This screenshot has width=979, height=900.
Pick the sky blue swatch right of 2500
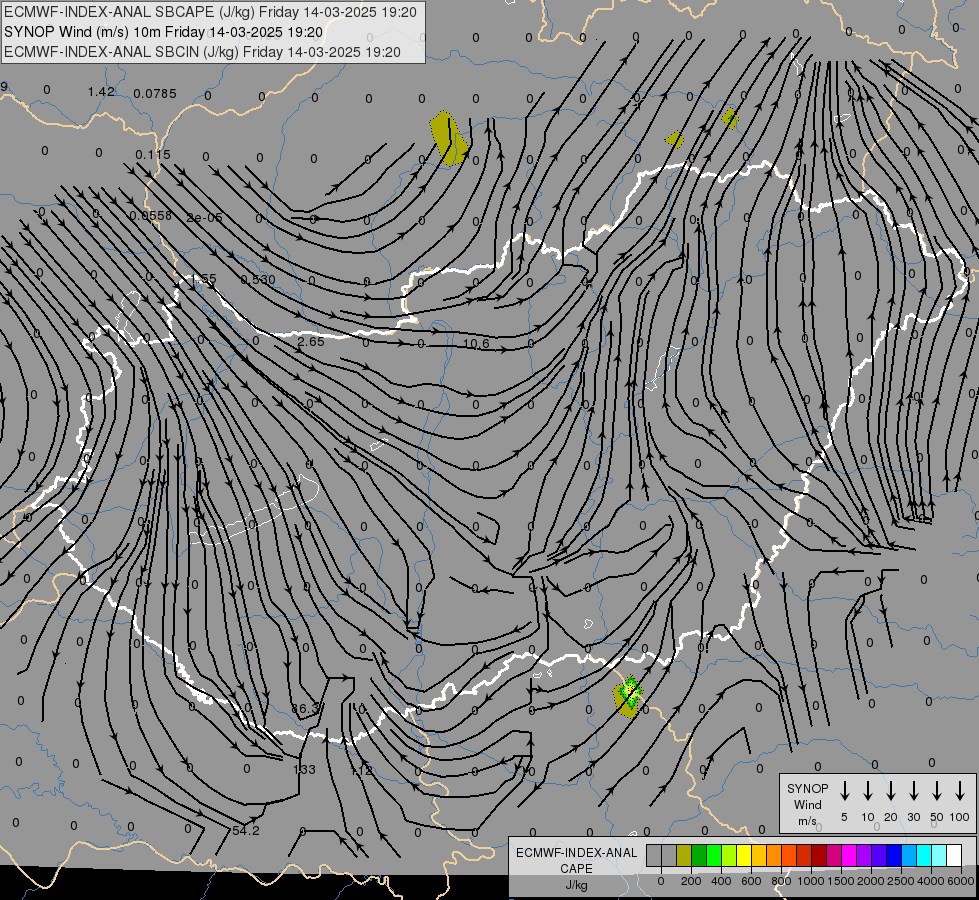tap(908, 855)
